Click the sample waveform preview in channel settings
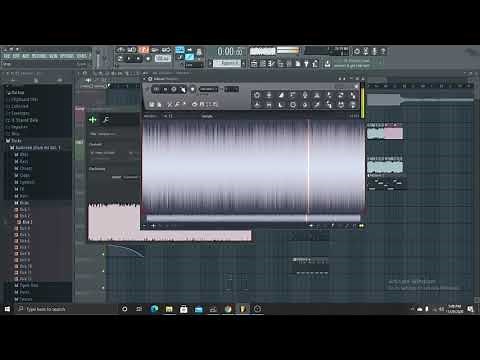This screenshot has width=480, height=360. point(169,221)
